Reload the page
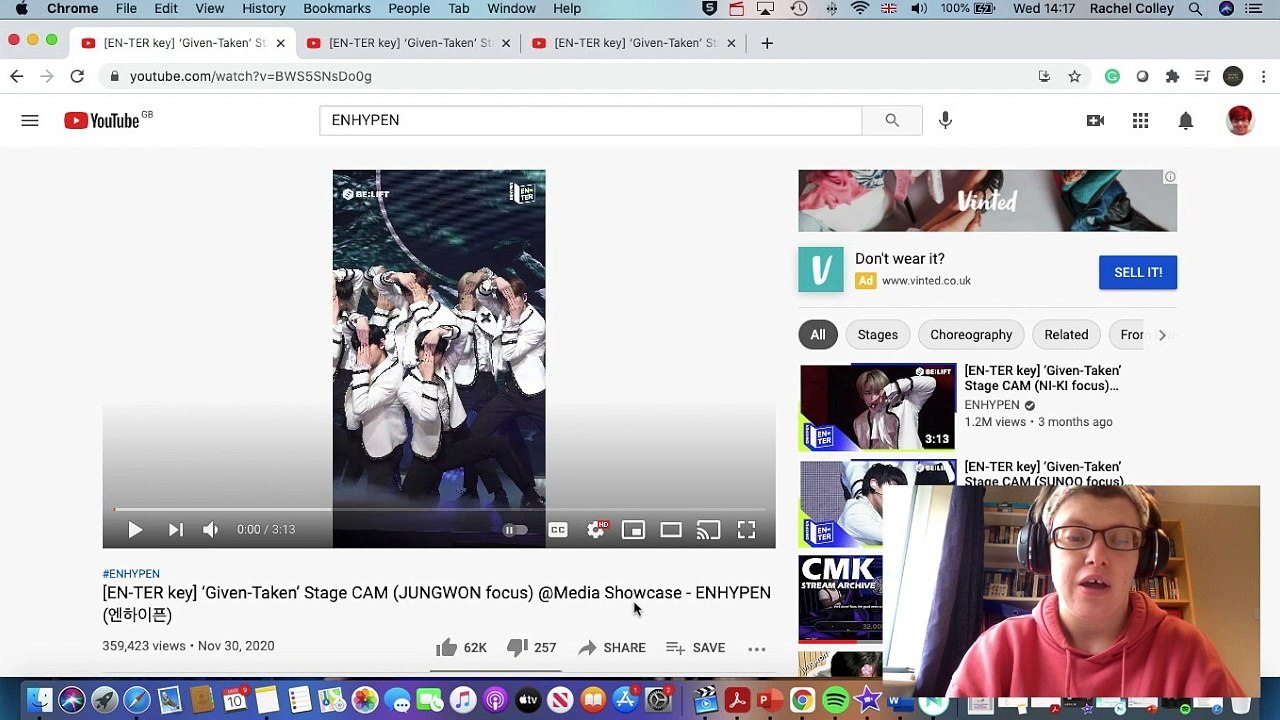Viewport: 1280px width, 720px height. pyautogui.click(x=77, y=76)
